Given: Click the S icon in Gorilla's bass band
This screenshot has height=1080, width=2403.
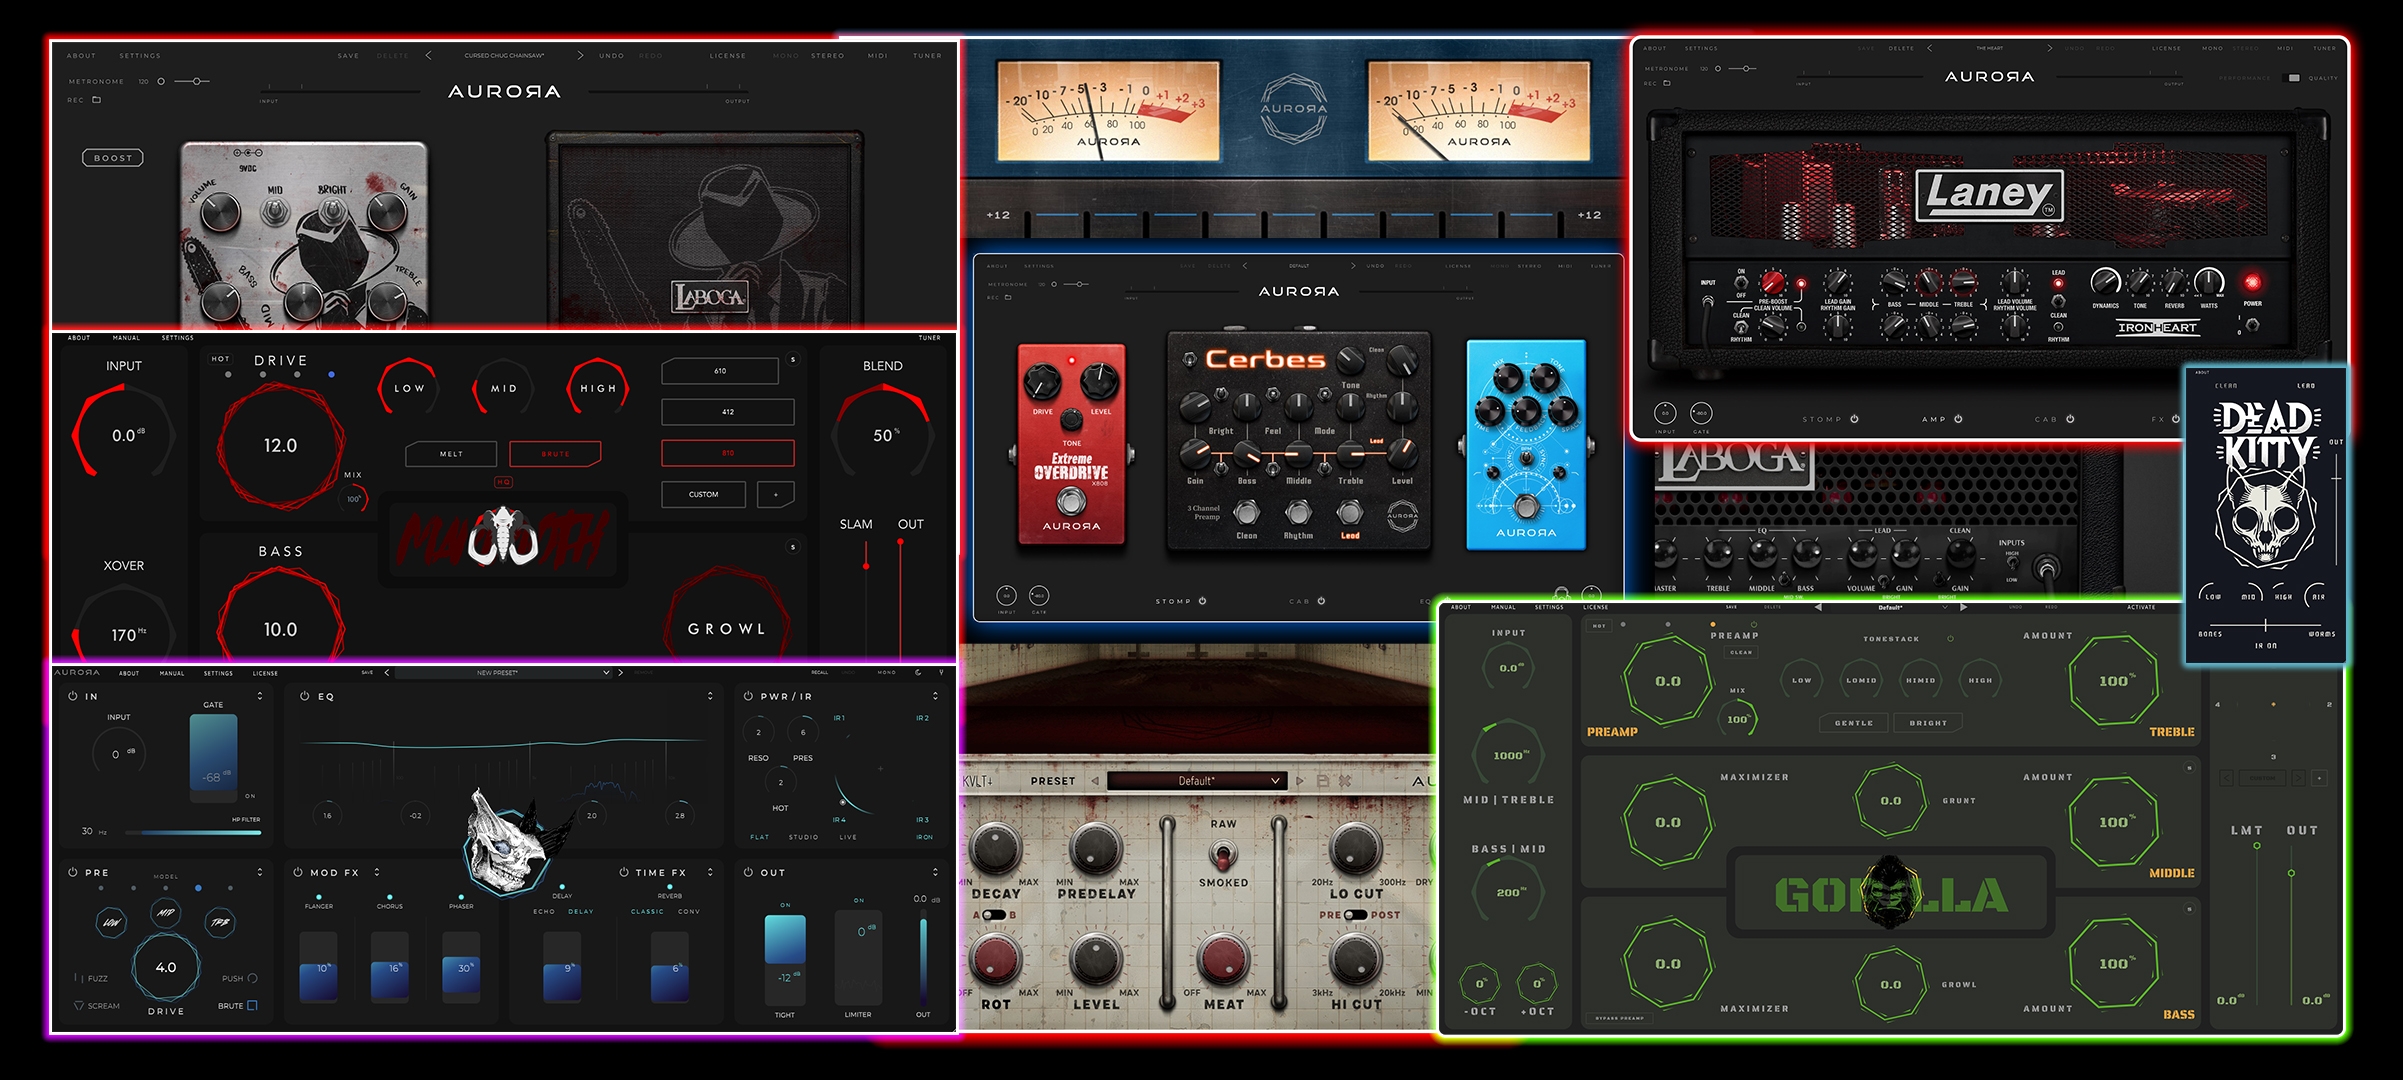Looking at the screenshot, I should 2189,909.
